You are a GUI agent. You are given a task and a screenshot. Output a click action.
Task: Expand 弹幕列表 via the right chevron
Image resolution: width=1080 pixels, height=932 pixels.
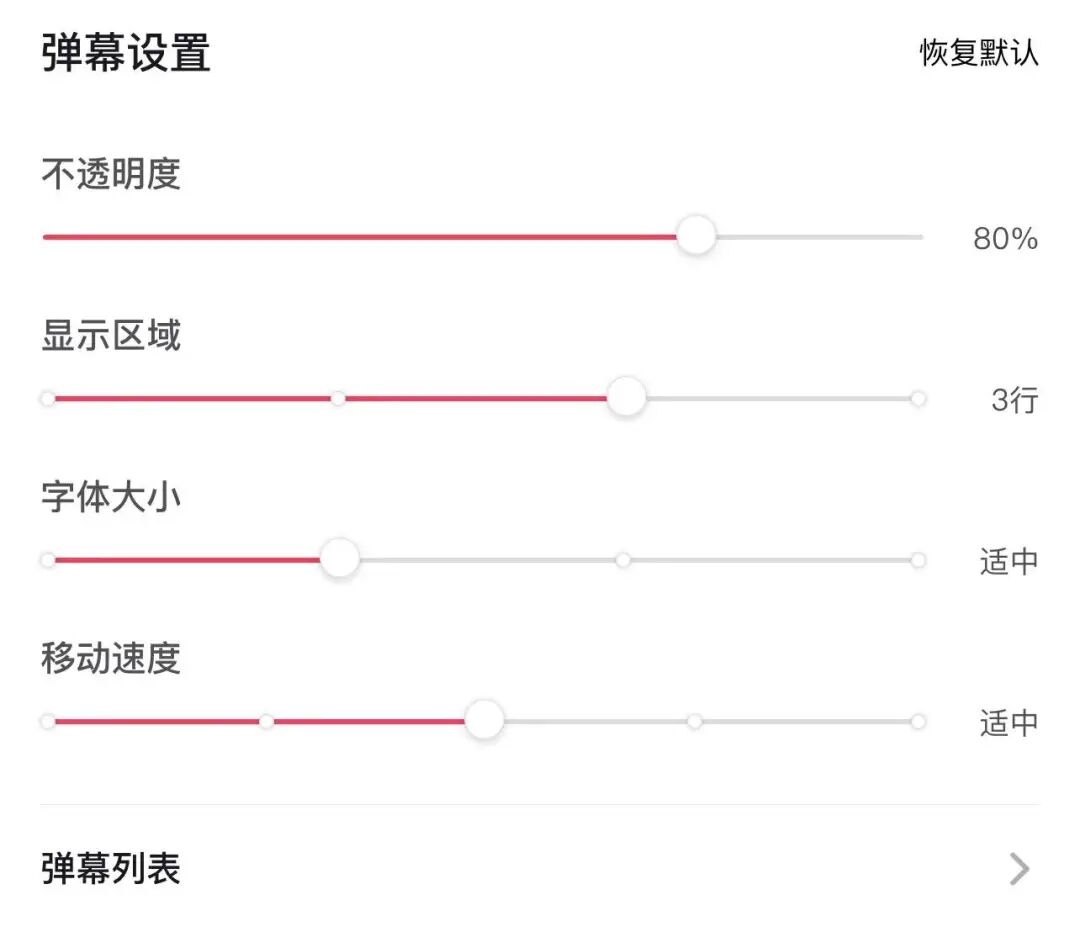click(1018, 868)
